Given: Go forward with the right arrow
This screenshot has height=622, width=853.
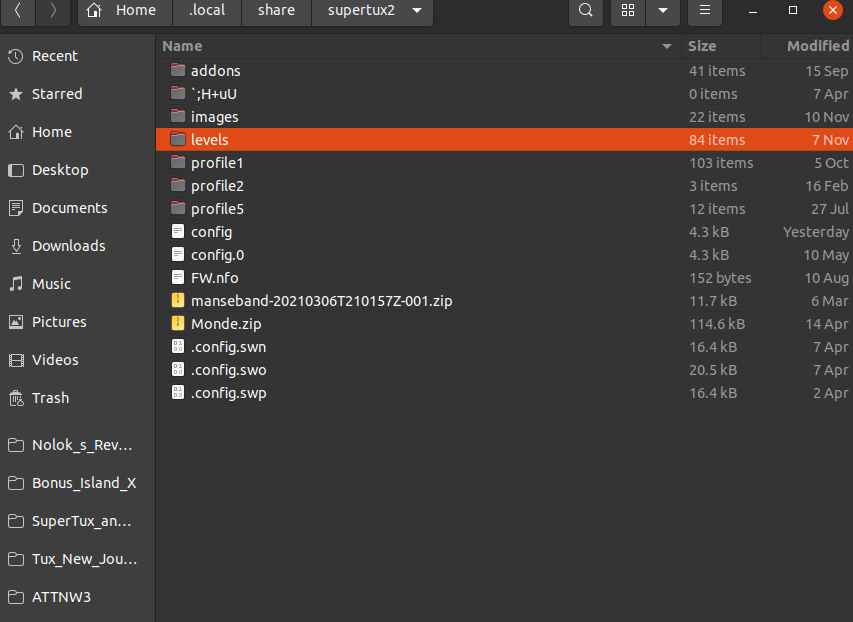Looking at the screenshot, I should 53,11.
